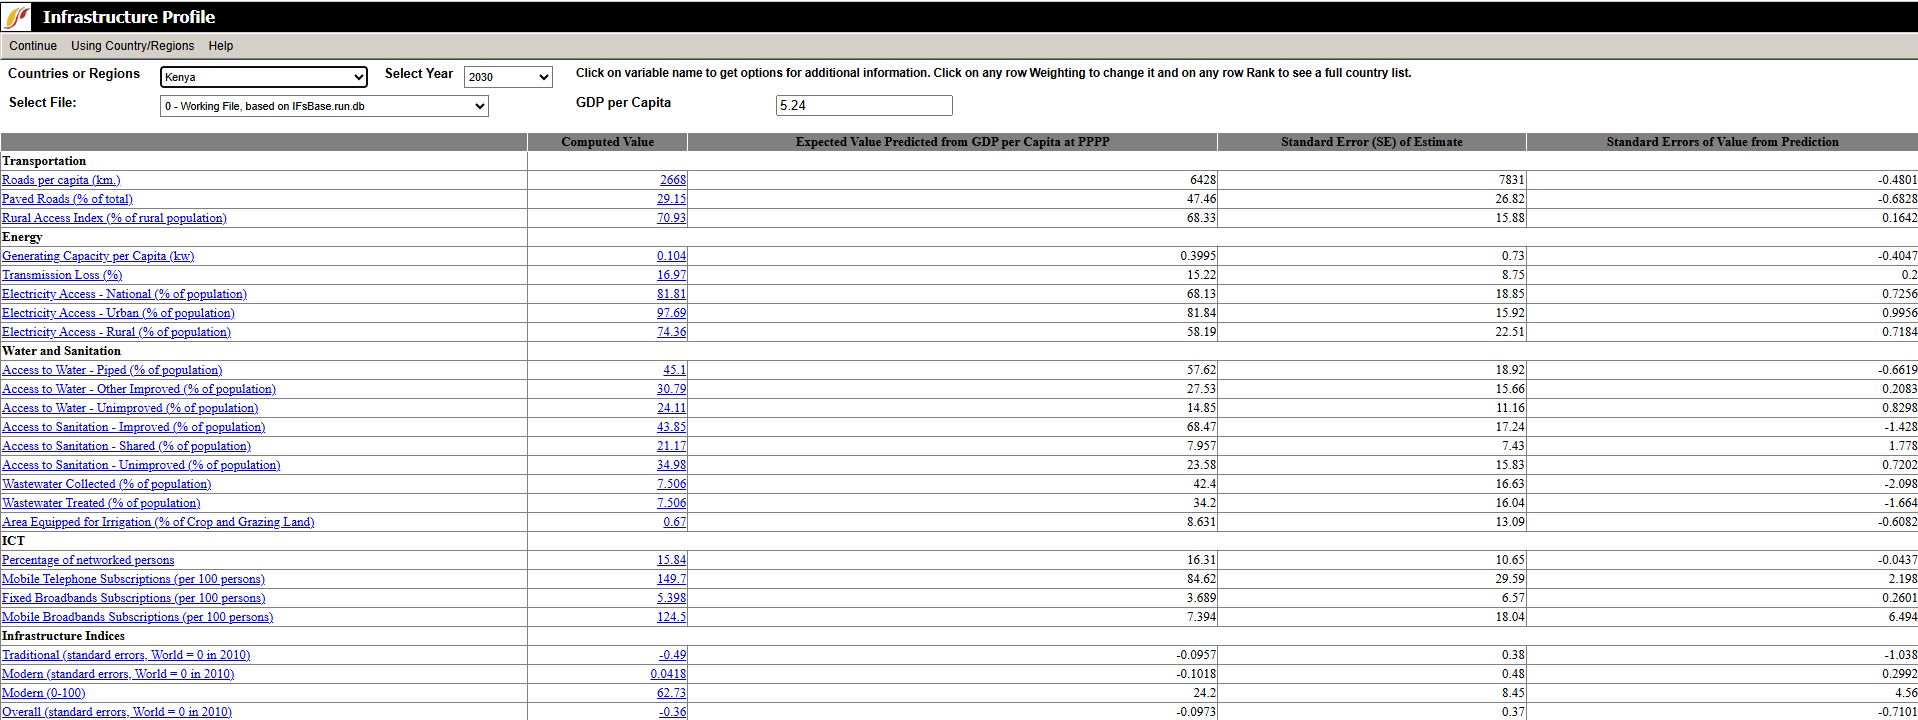Click the Paved Roads (% of total) link

(67, 199)
